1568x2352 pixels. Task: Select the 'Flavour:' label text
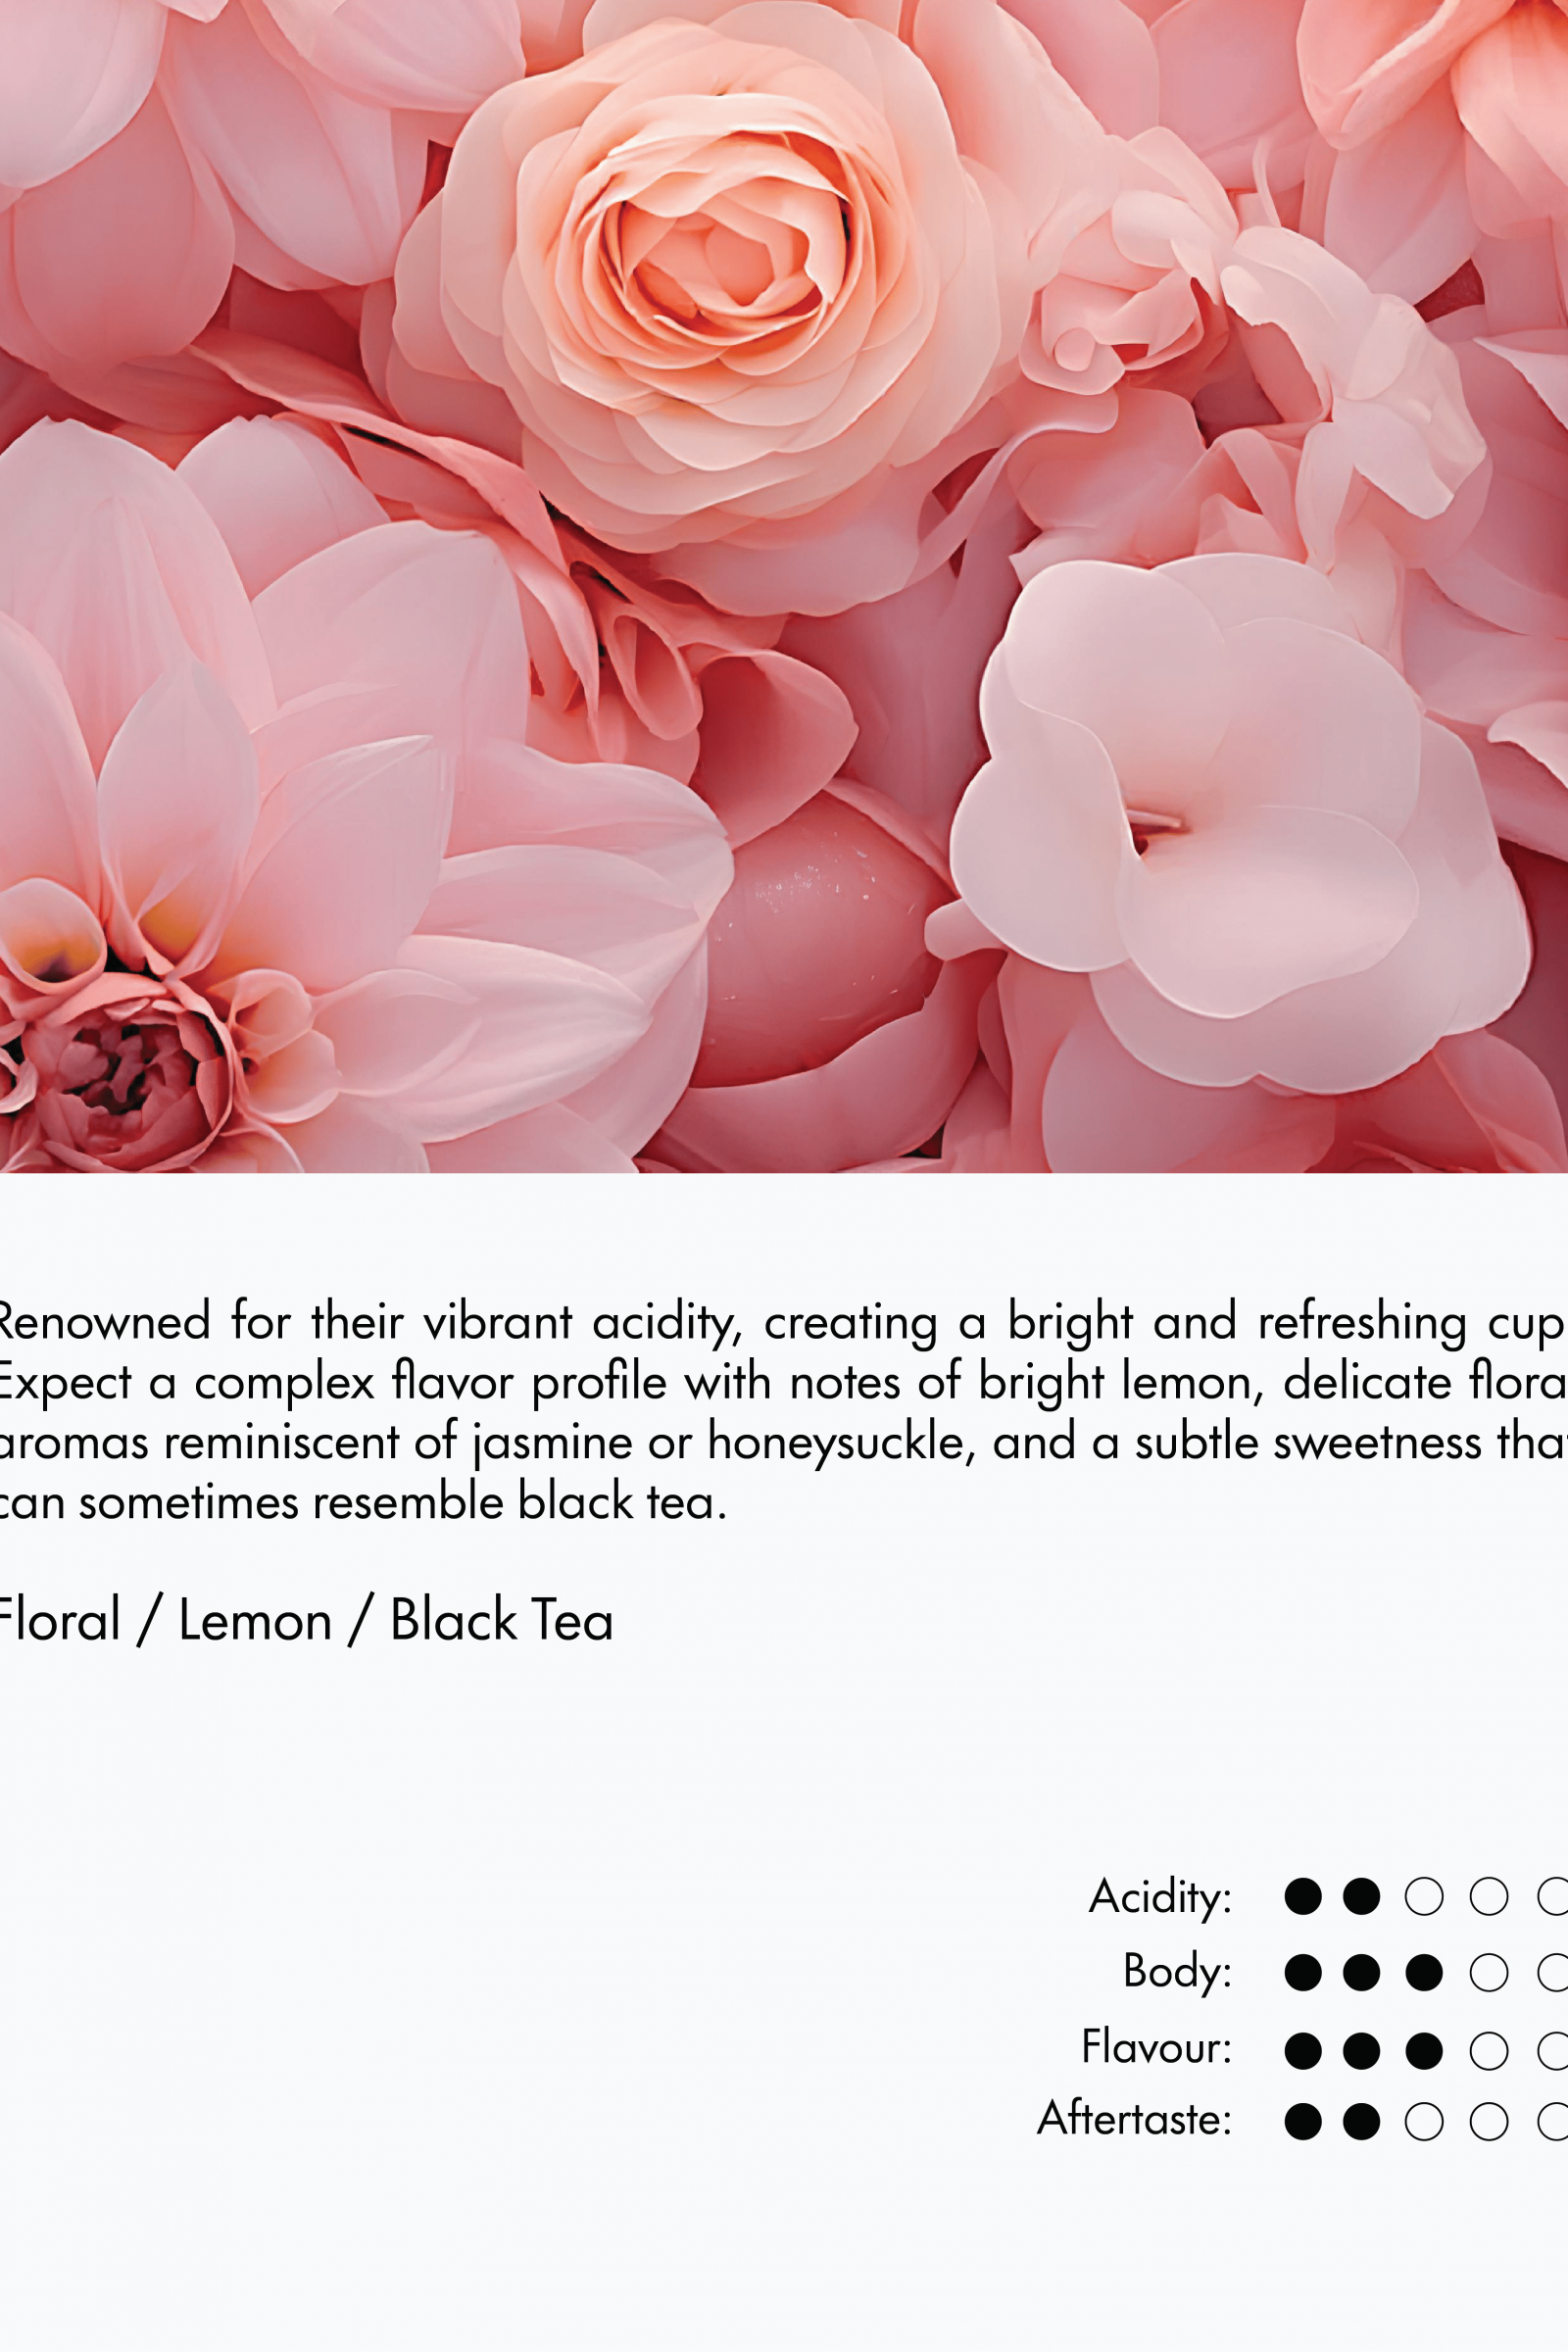click(x=1157, y=2047)
